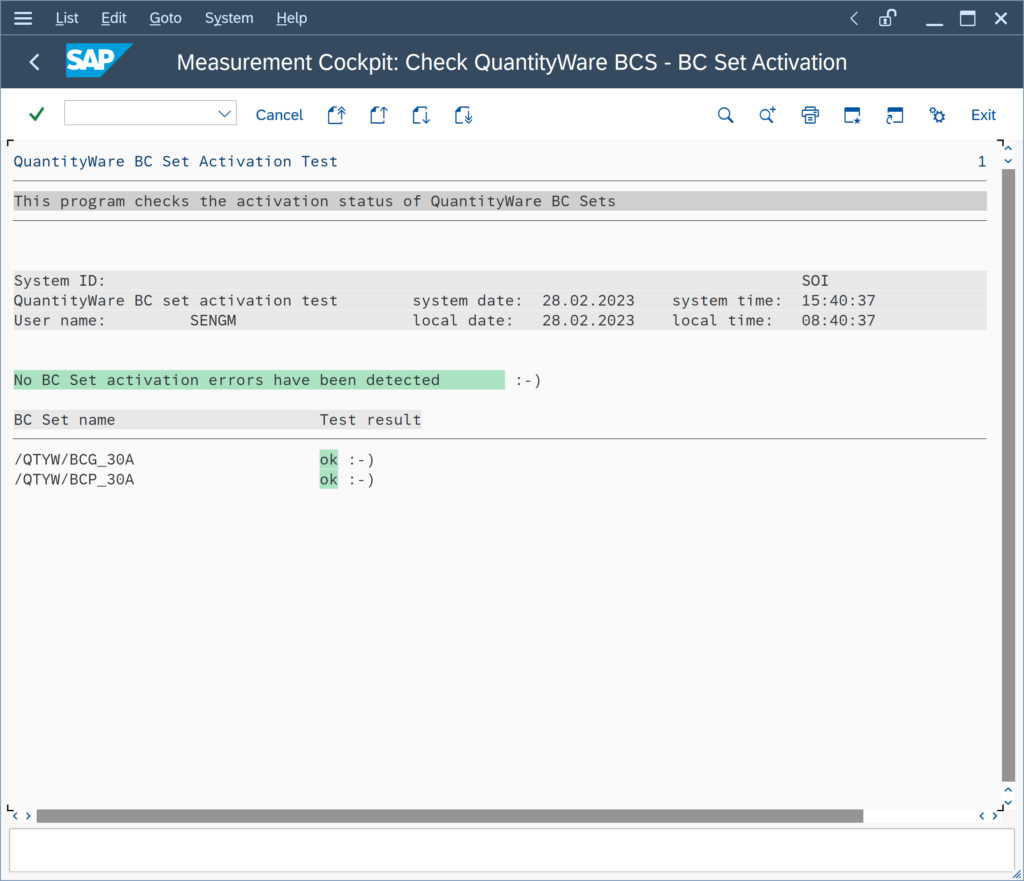Click the program description line
Screen dimensions: 1024x881
(500, 201)
